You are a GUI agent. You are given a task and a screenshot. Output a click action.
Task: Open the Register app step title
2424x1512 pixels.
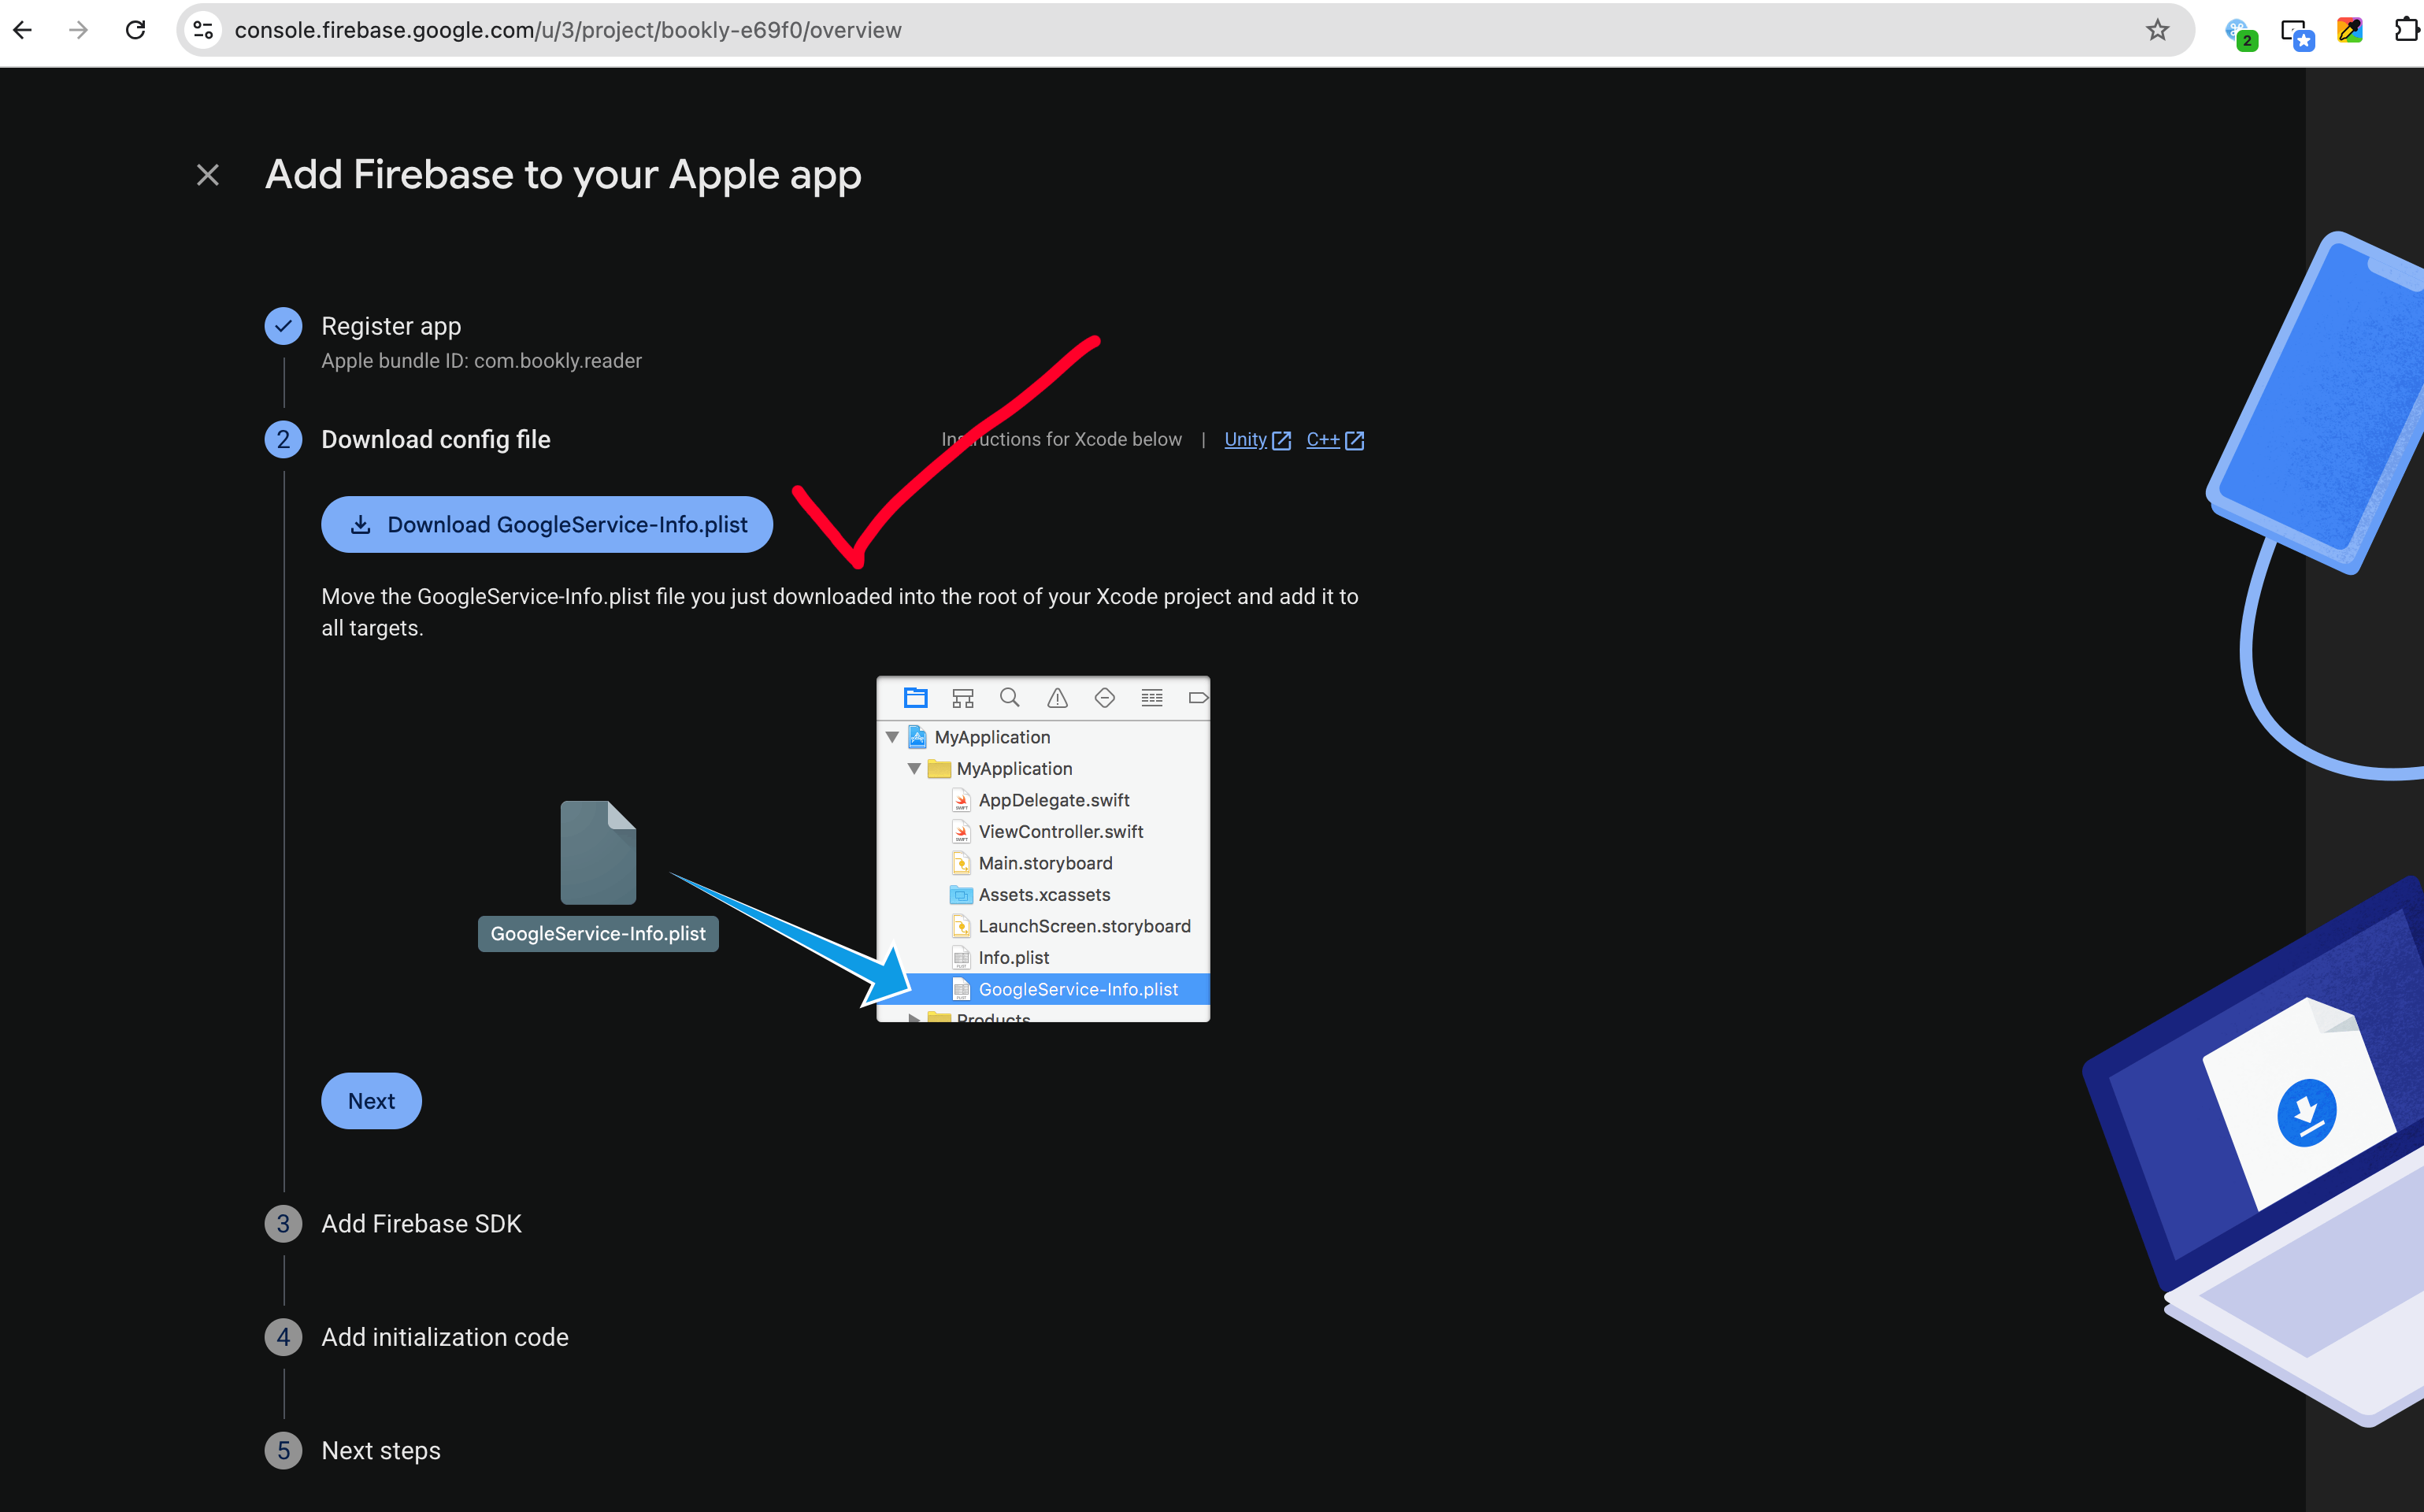(x=391, y=326)
